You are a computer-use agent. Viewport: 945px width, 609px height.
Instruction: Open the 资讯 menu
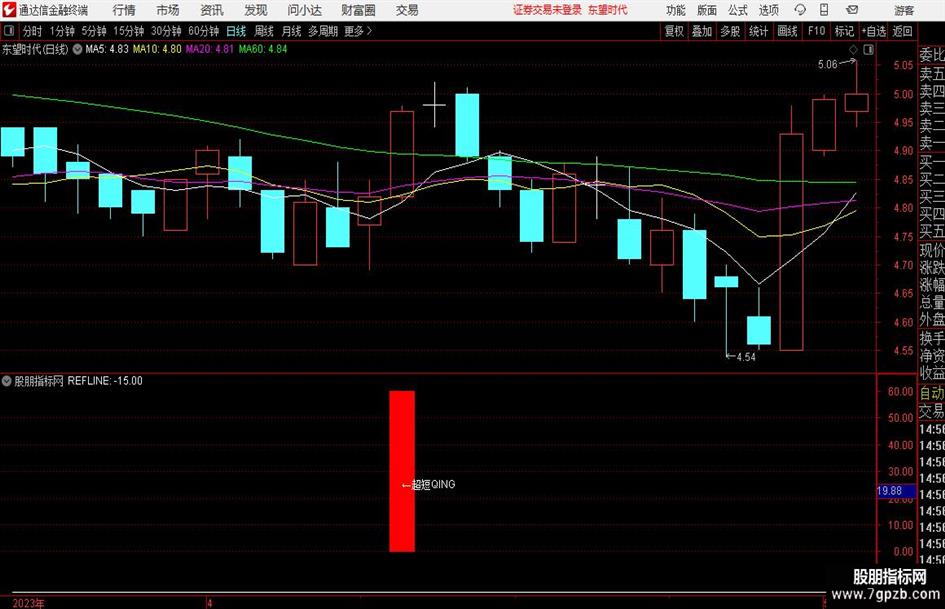212,10
